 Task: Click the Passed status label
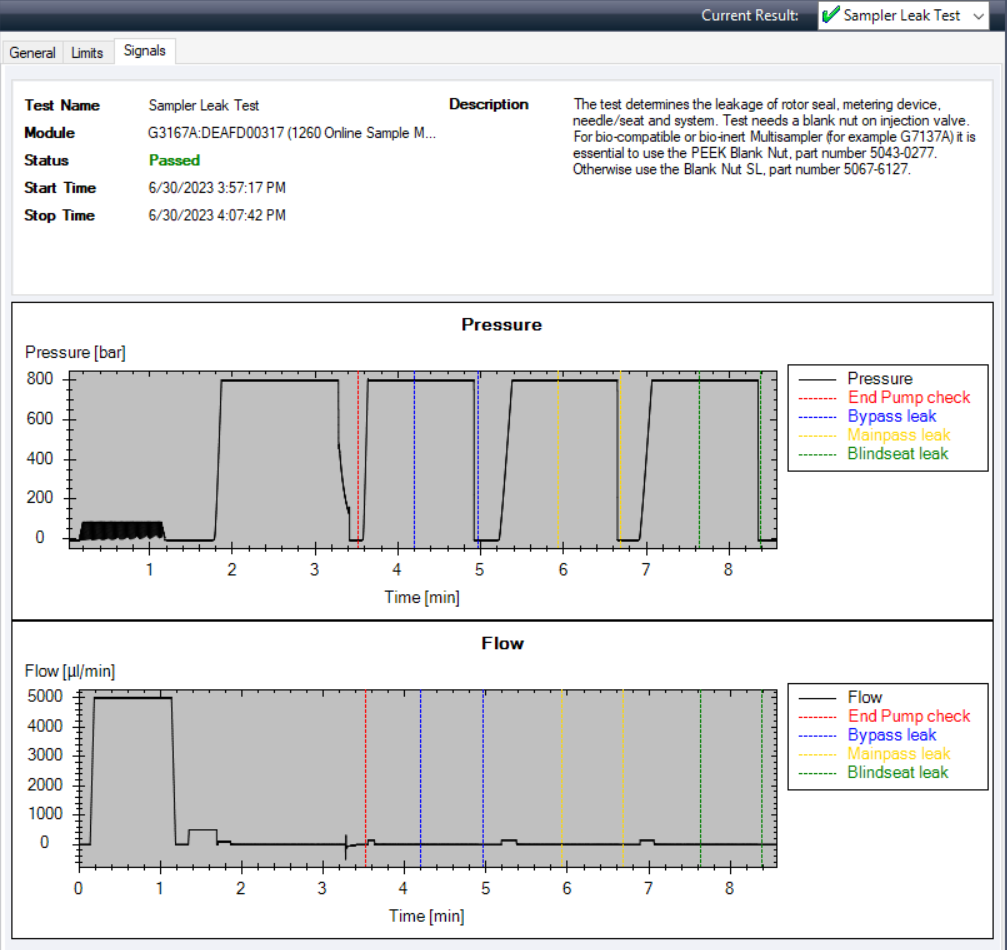click(x=174, y=160)
